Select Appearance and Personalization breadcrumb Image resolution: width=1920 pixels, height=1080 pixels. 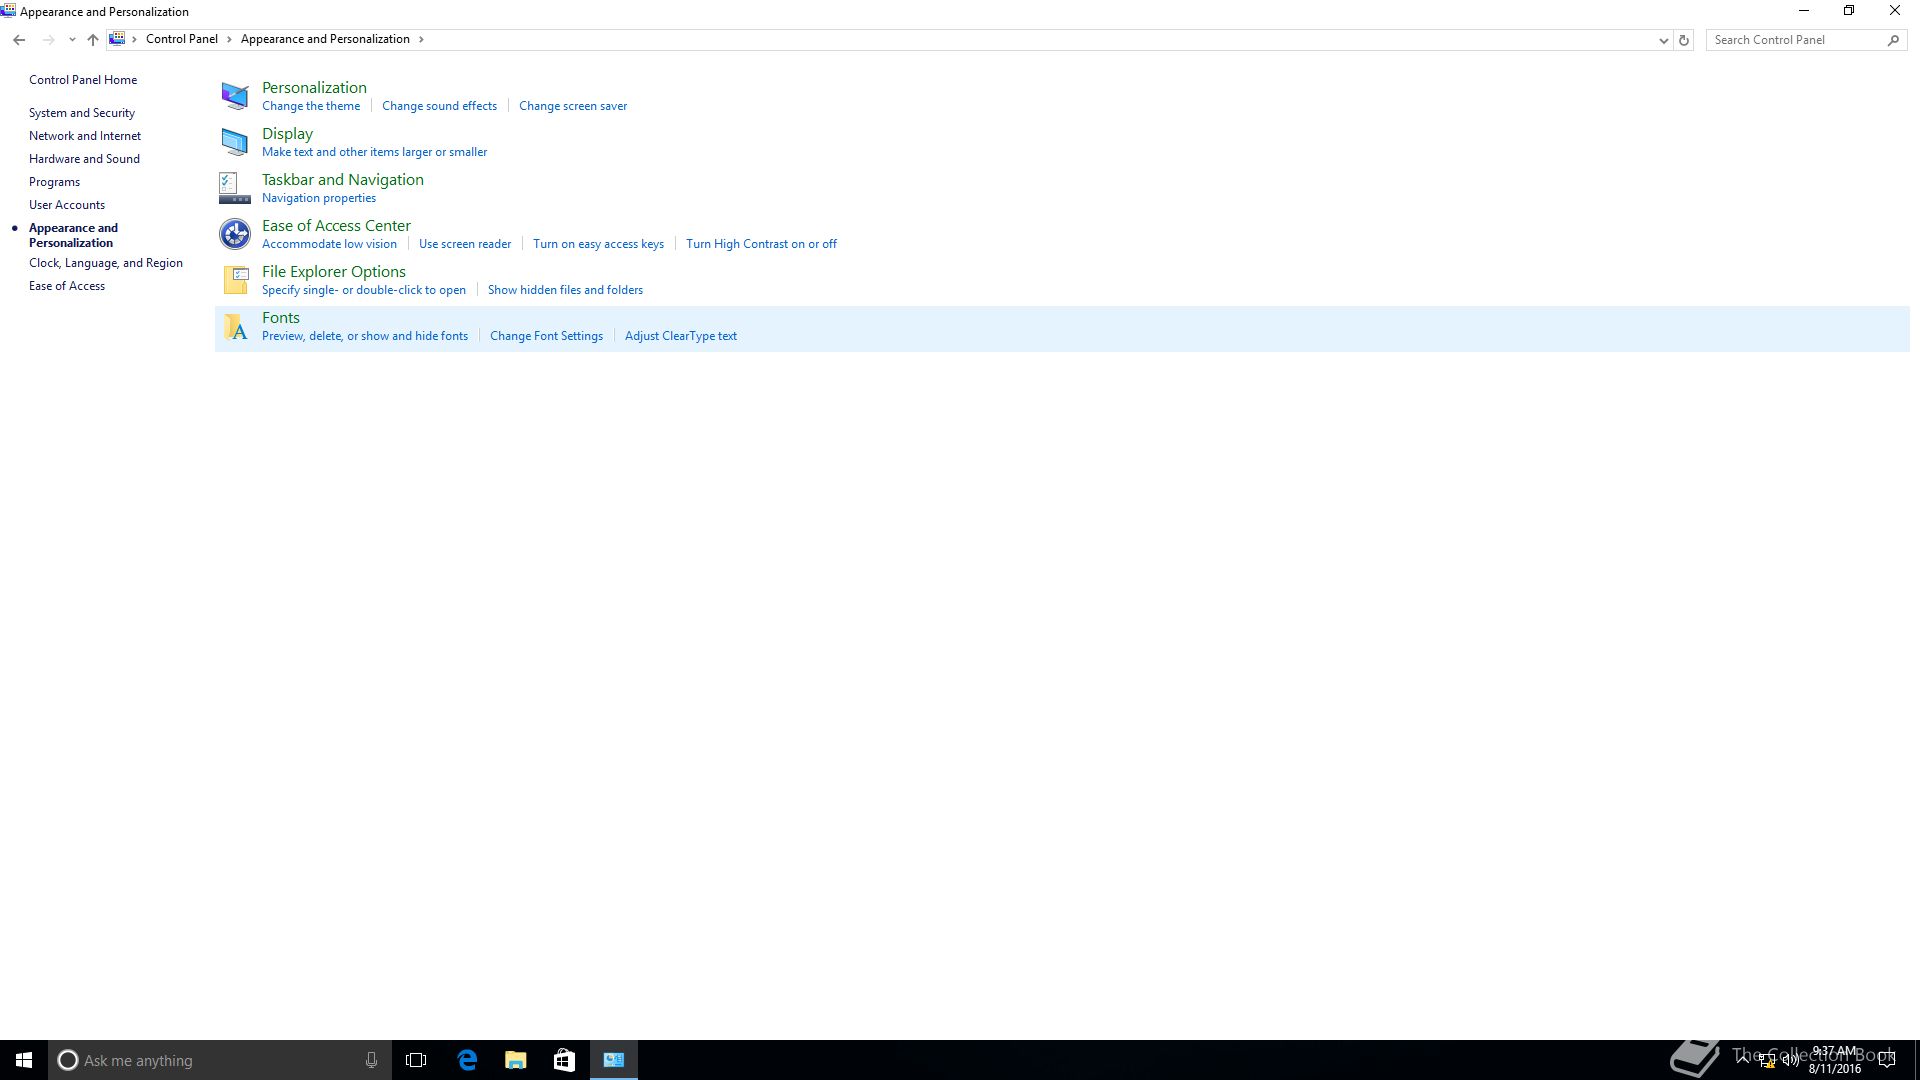point(325,39)
